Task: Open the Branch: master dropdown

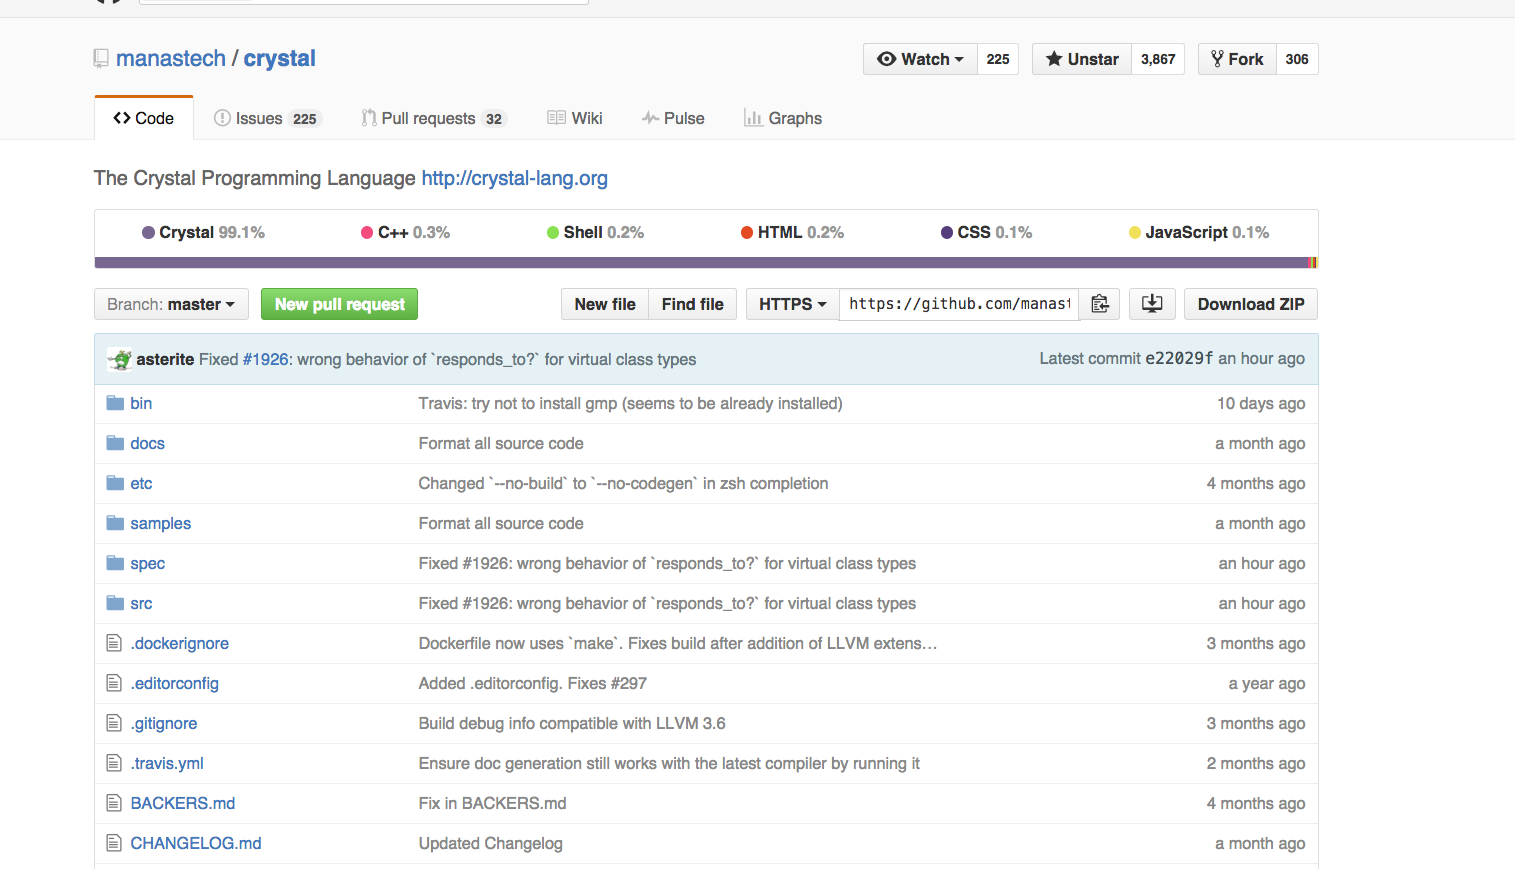Action: point(171,304)
